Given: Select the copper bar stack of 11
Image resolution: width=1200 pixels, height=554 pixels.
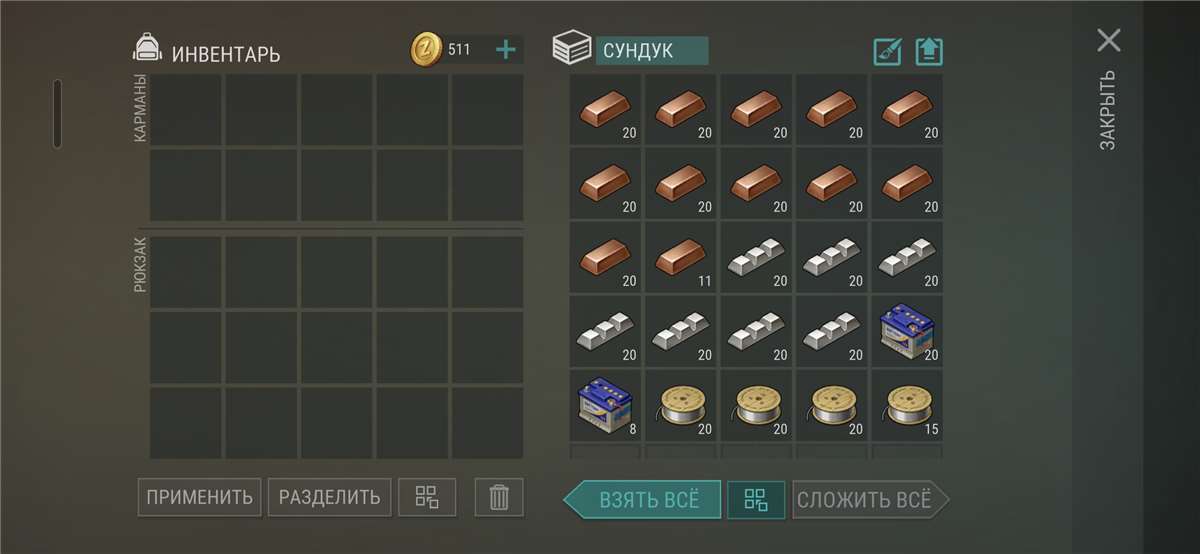Looking at the screenshot, I should coord(681,257).
